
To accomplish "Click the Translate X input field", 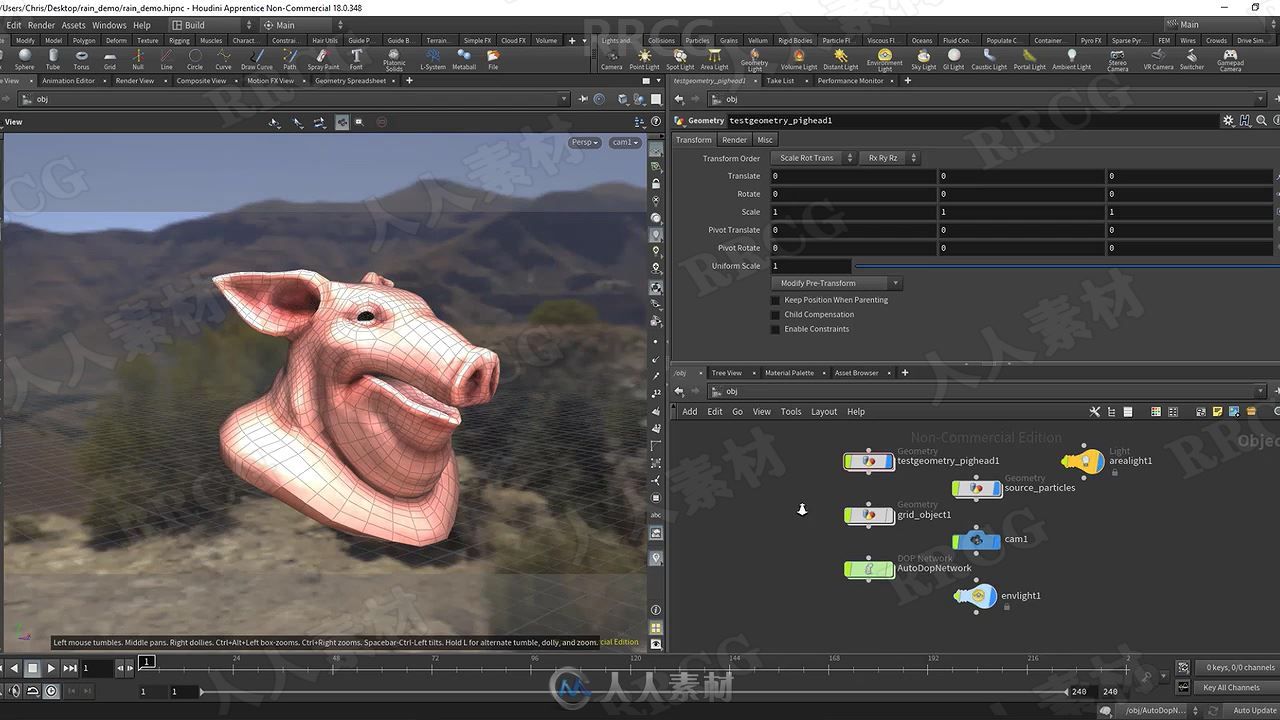I will (x=853, y=176).
